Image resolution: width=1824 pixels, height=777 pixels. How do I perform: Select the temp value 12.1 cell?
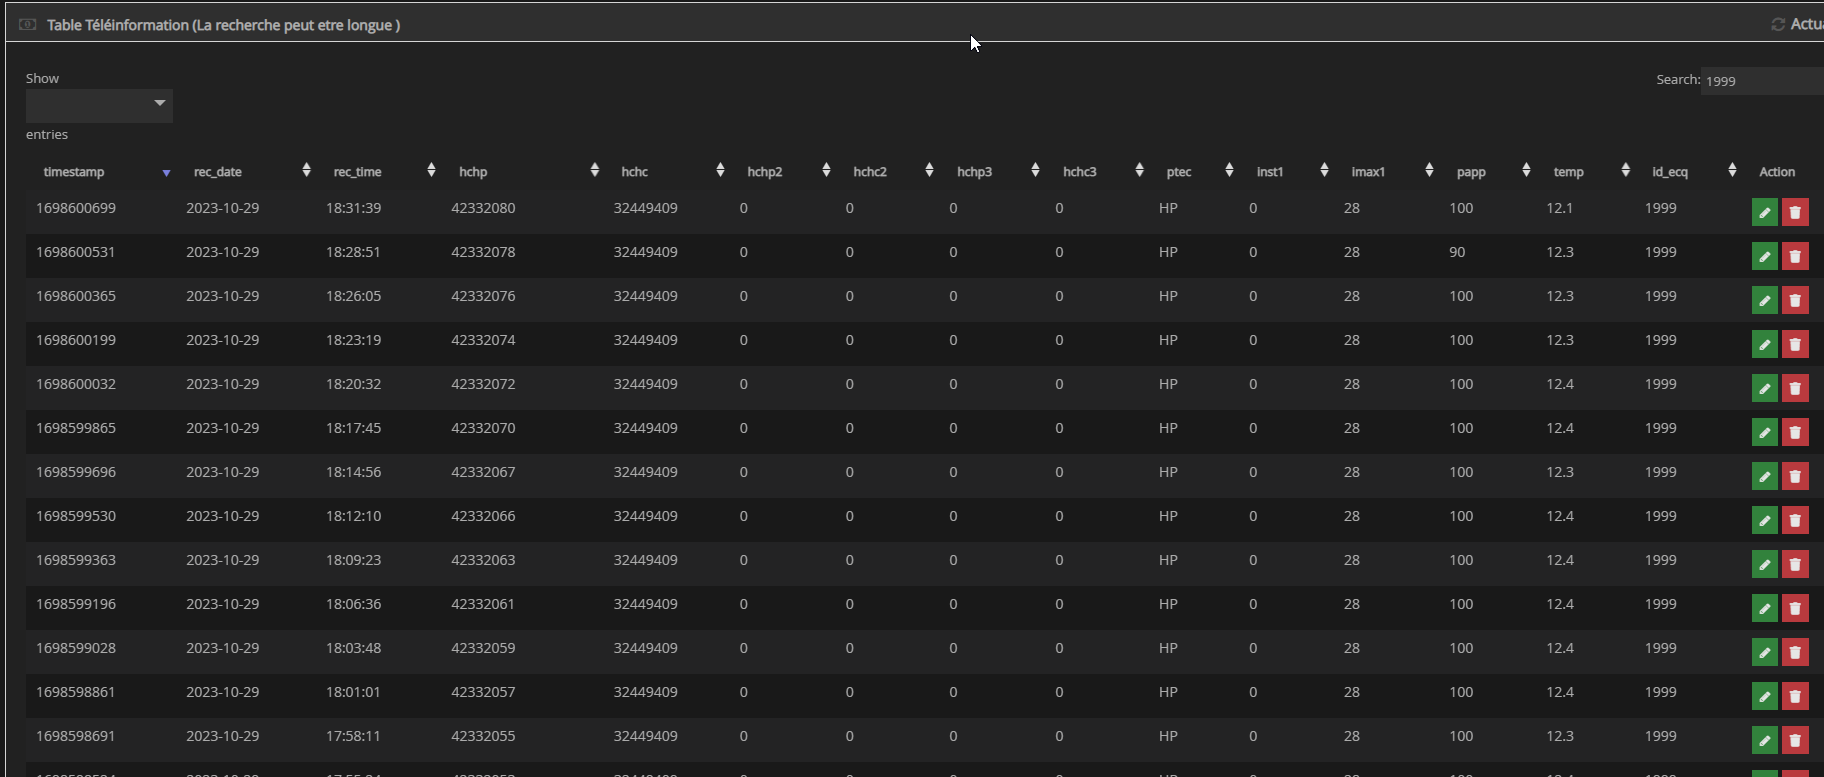pos(1559,208)
